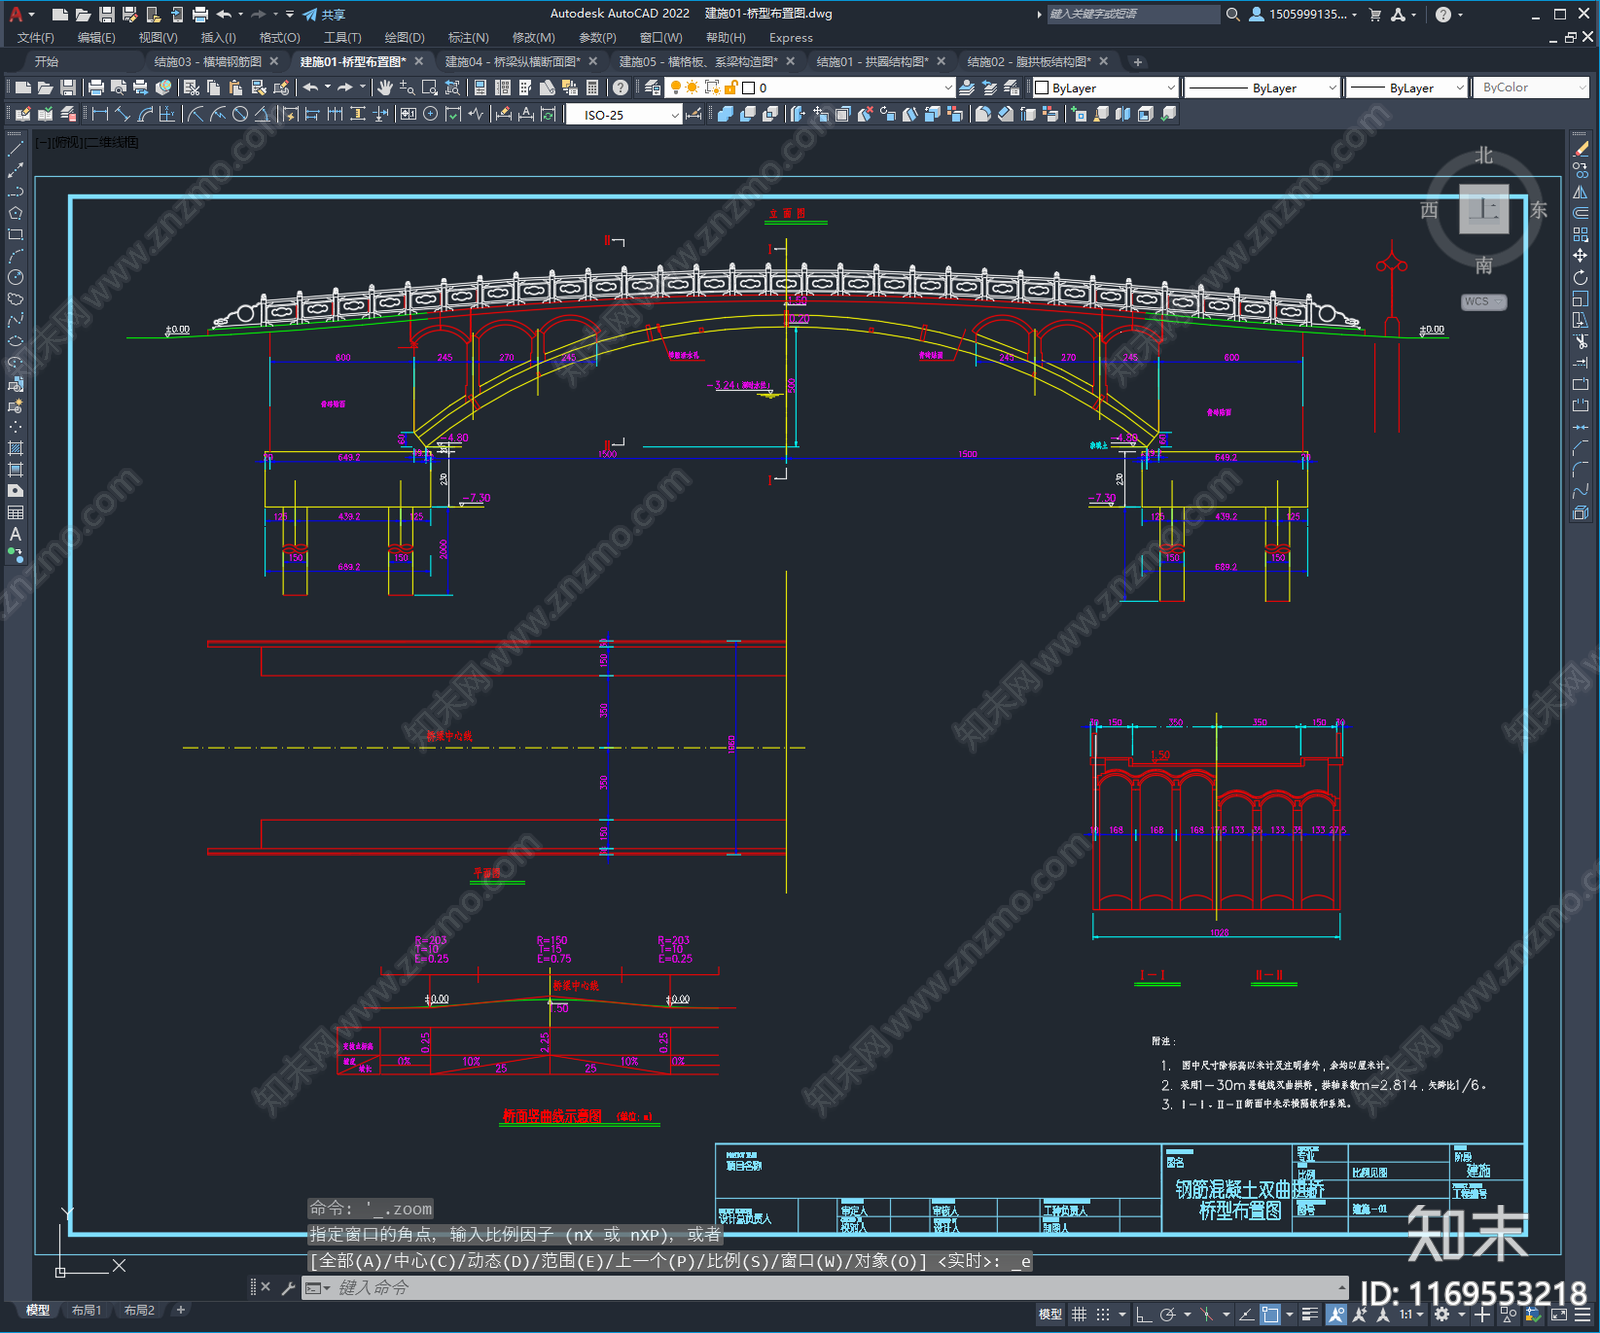The height and width of the screenshot is (1333, 1600).
Task: Select the Multiline Text 'A' tool
Action: 15,534
